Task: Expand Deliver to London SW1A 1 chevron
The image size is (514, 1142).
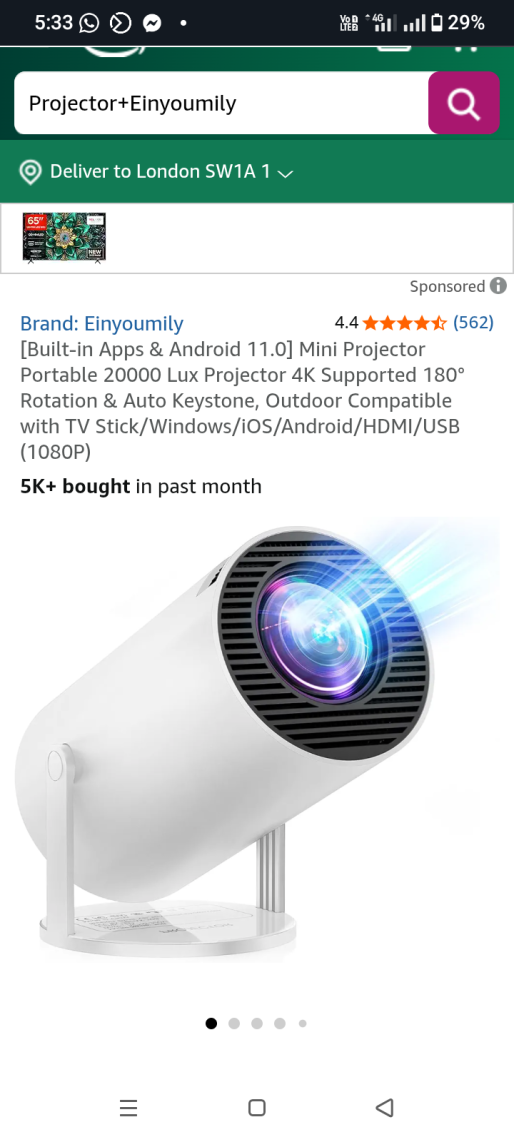Action: tap(285, 173)
